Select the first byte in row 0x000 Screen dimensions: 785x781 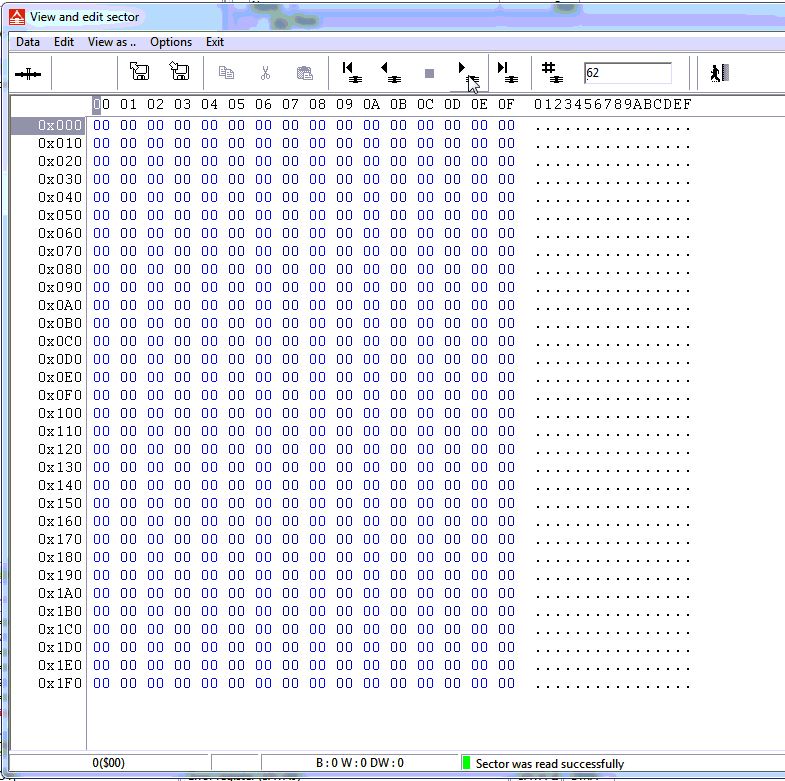tap(101, 125)
